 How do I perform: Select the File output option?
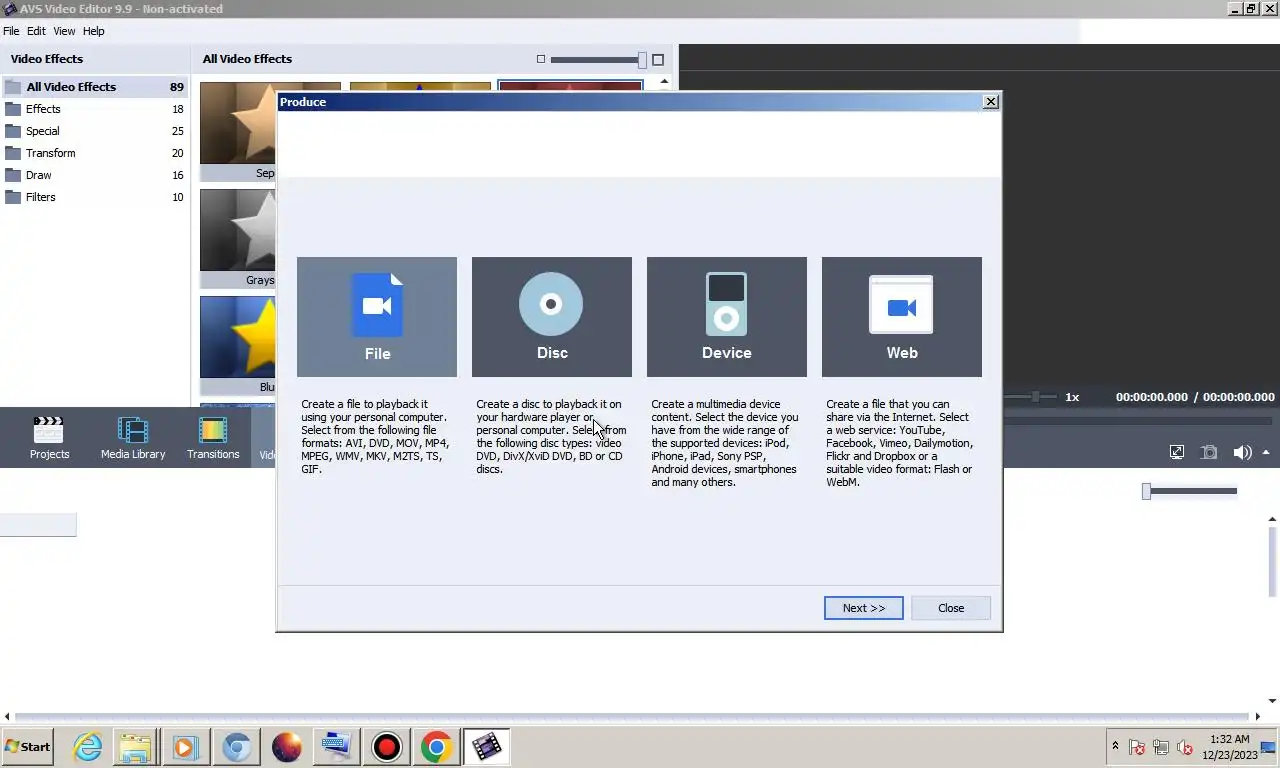point(377,317)
